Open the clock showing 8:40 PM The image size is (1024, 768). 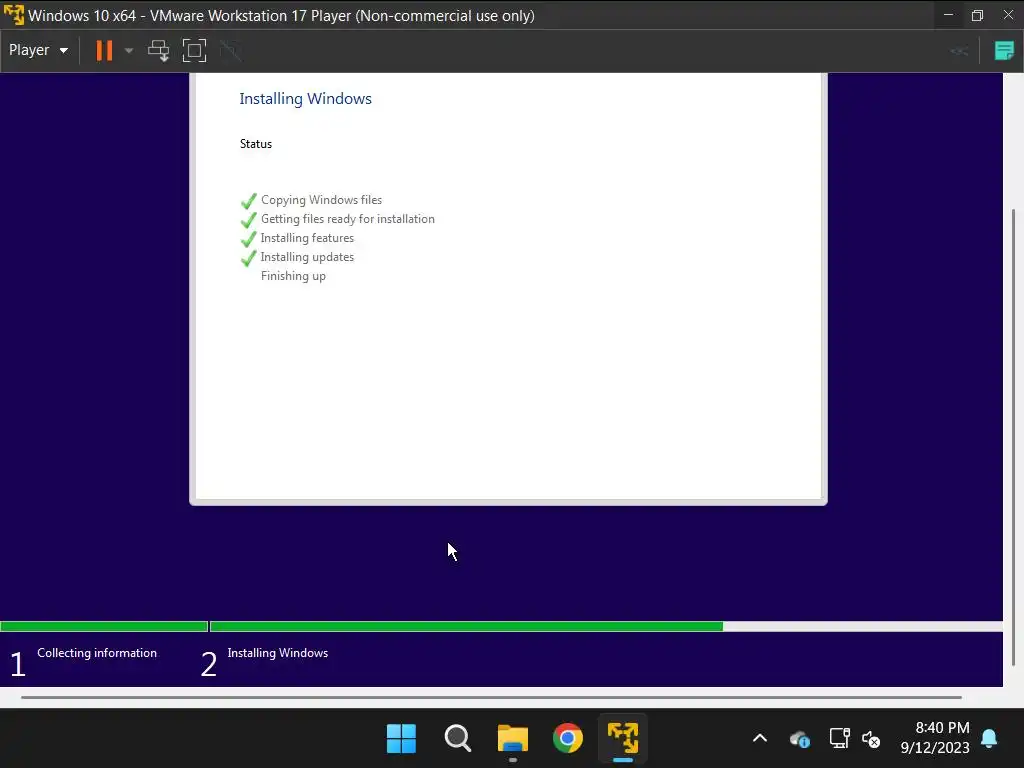coord(935,738)
